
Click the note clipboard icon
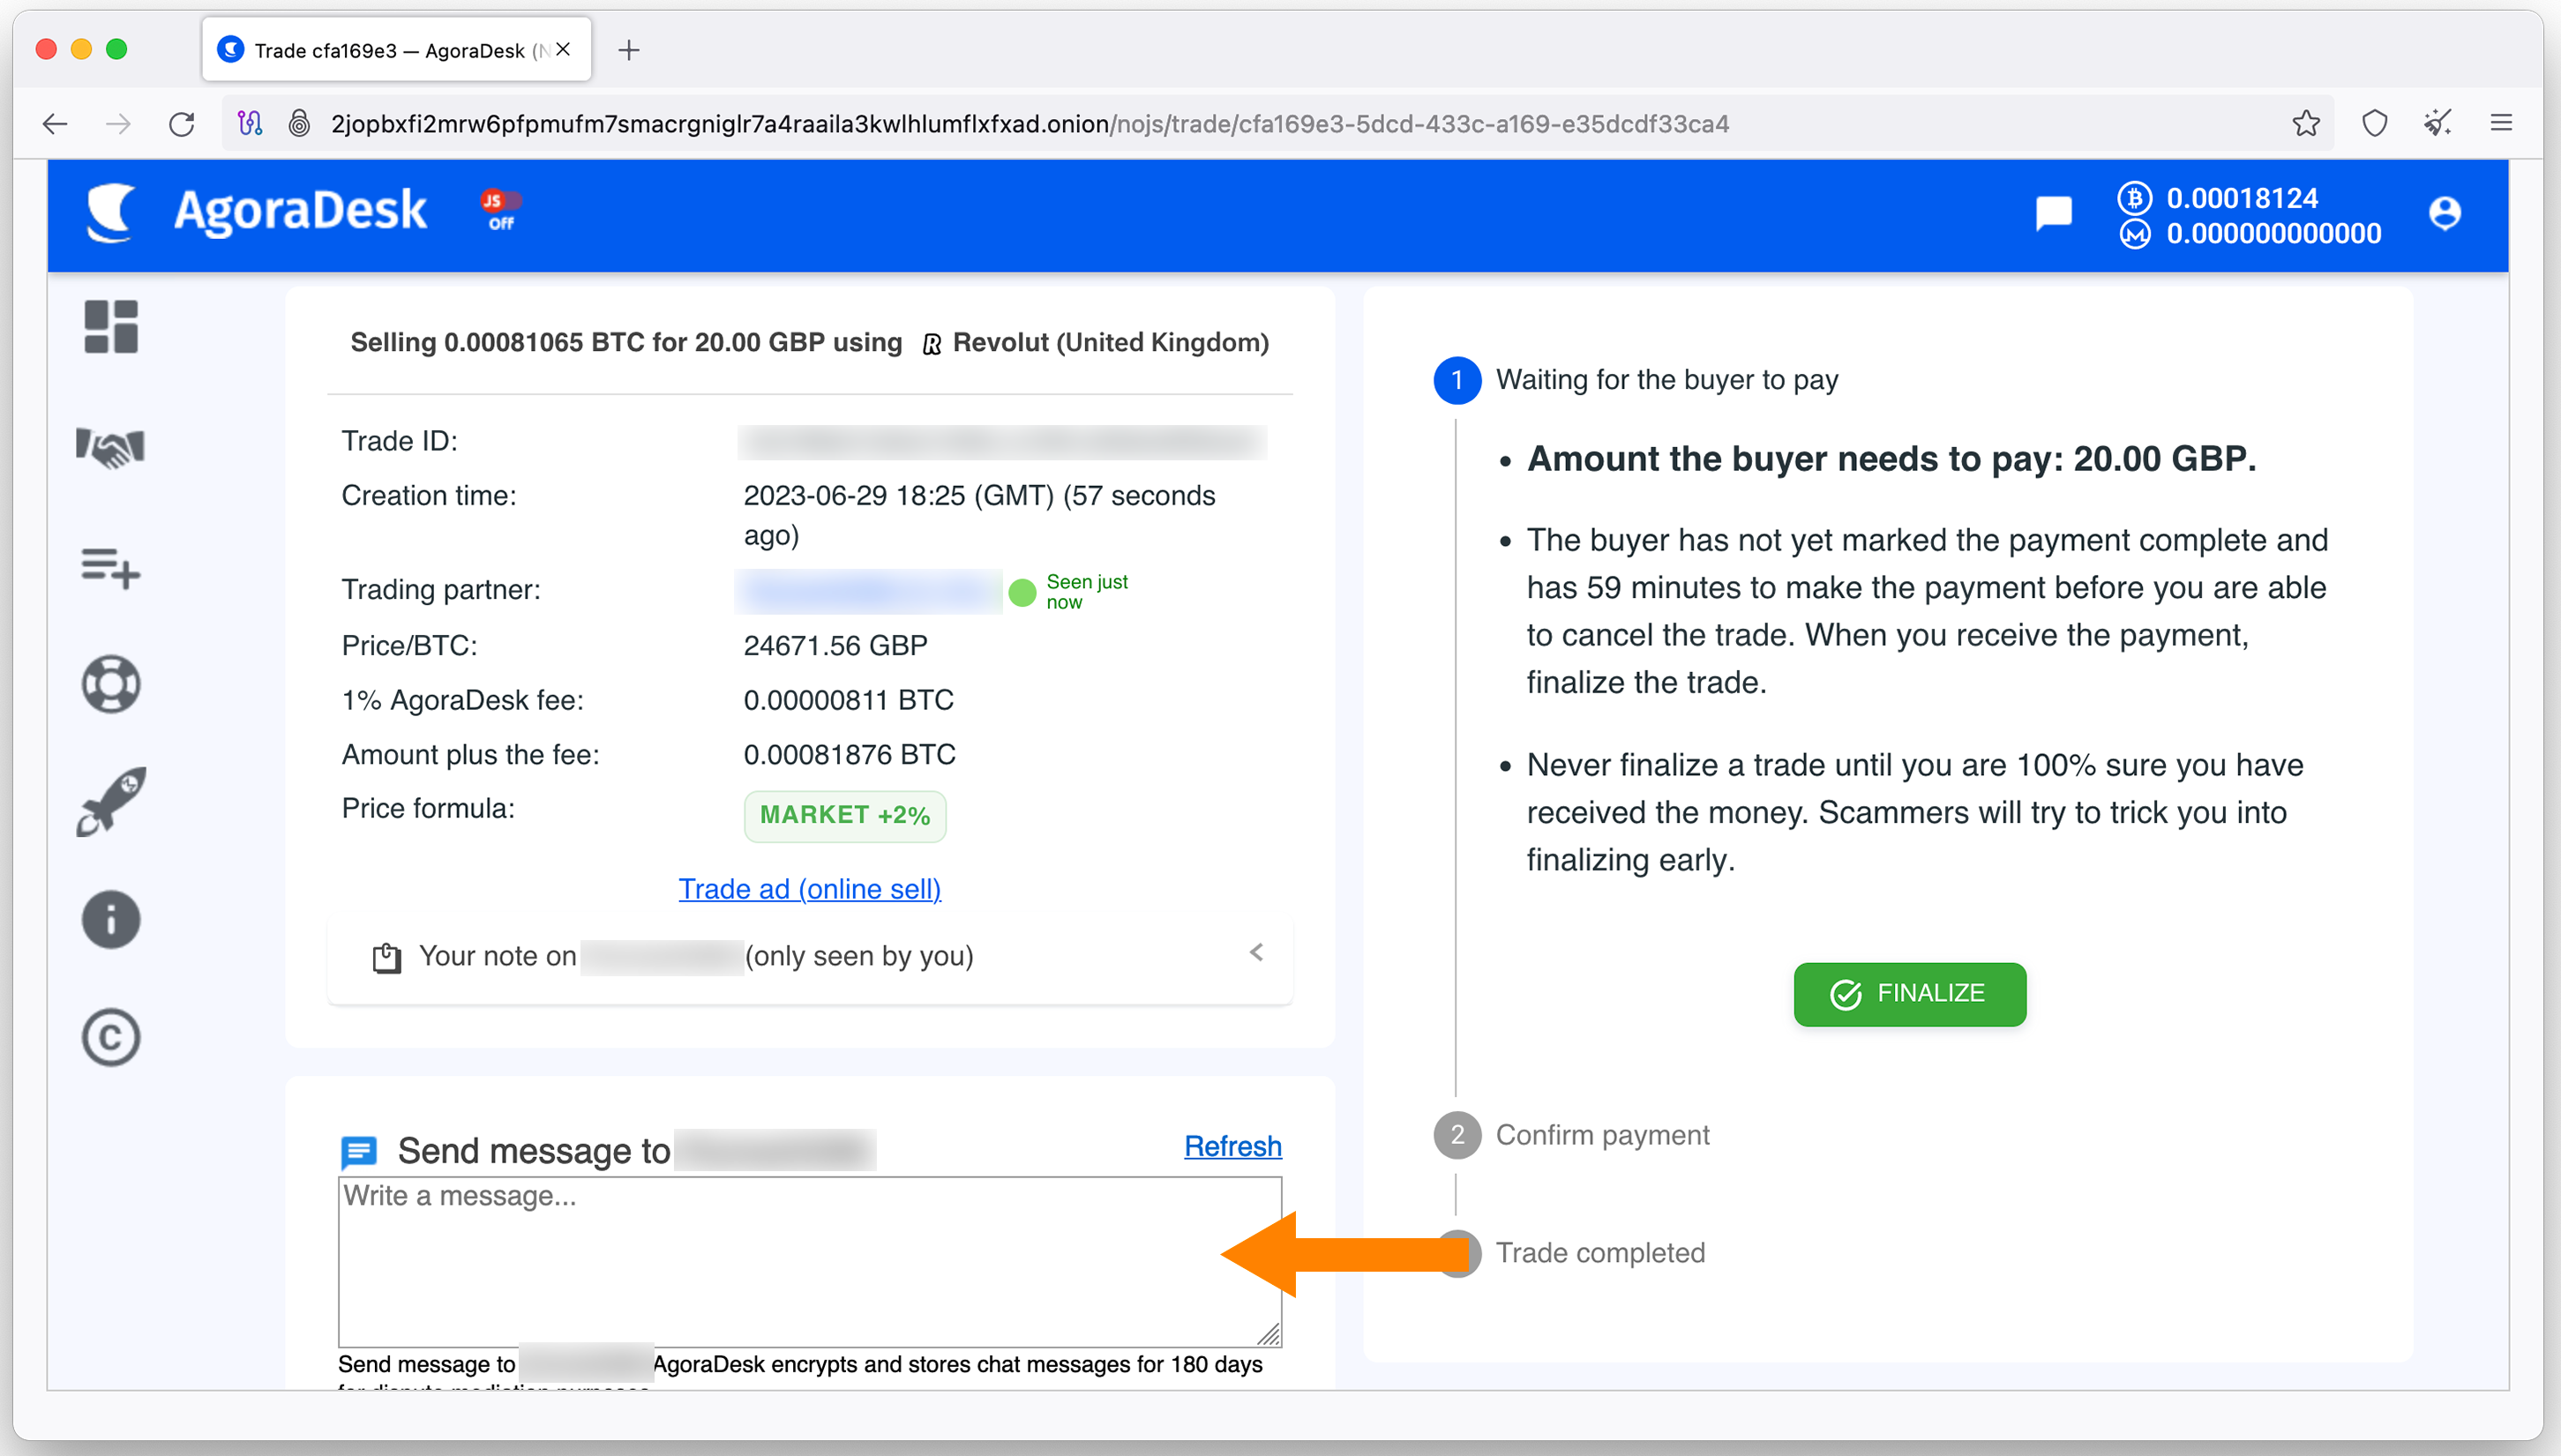[x=386, y=957]
